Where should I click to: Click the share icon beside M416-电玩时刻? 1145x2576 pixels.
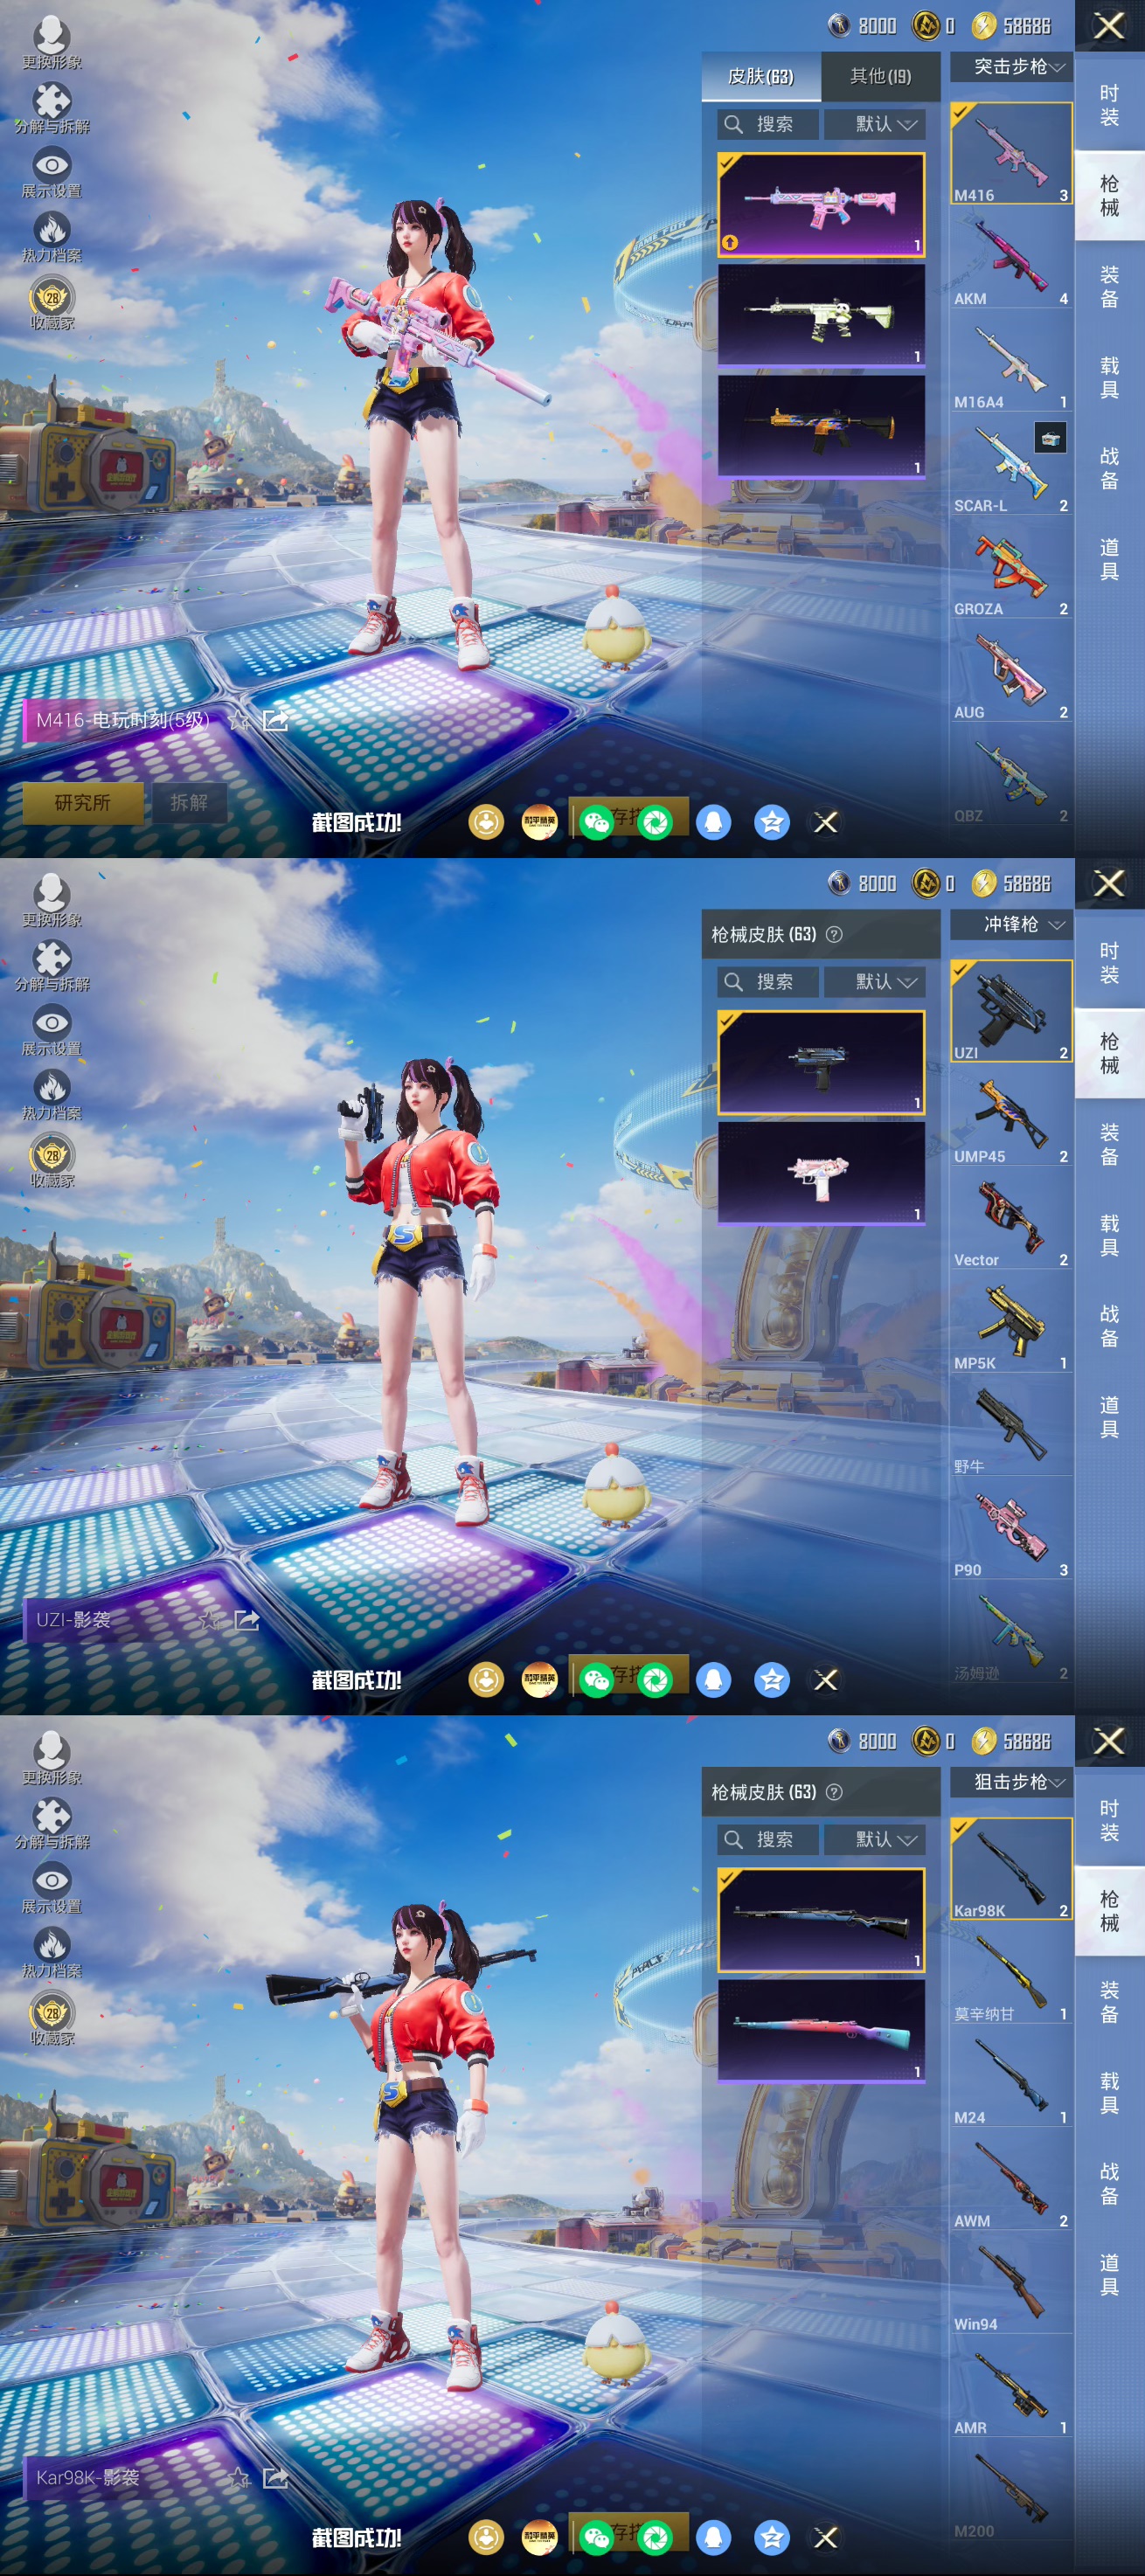pyautogui.click(x=275, y=720)
